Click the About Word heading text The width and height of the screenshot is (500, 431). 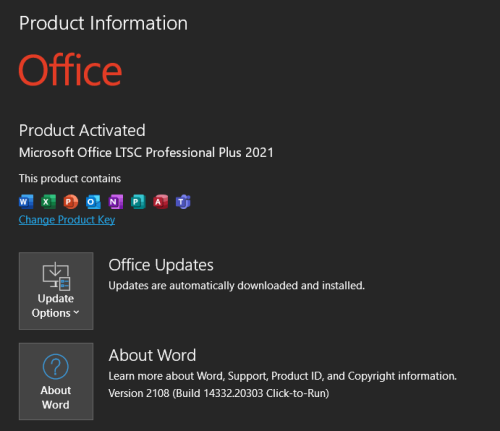pyautogui.click(x=152, y=355)
